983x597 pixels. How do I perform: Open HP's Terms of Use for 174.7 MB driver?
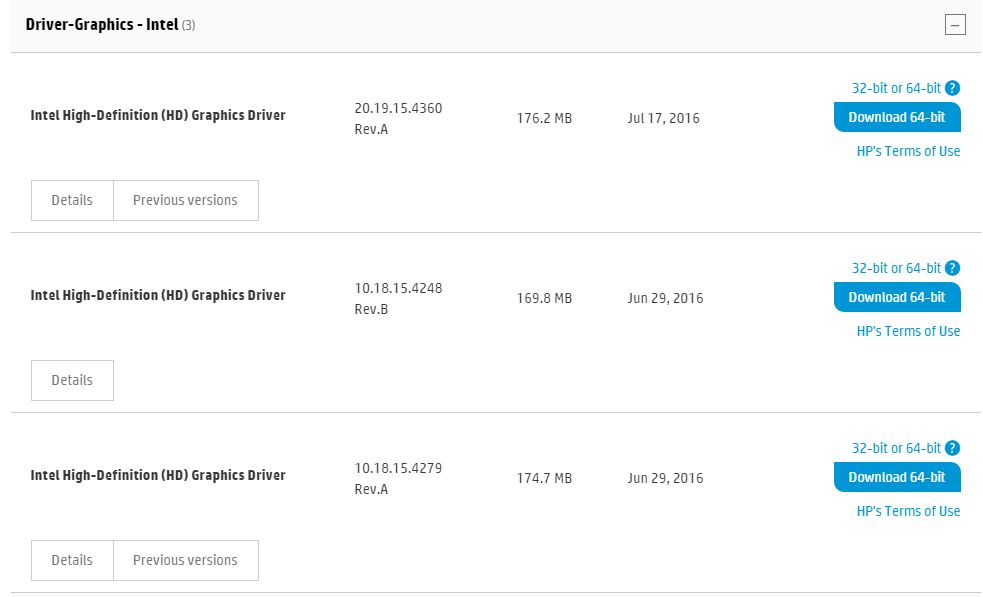pyautogui.click(x=908, y=511)
